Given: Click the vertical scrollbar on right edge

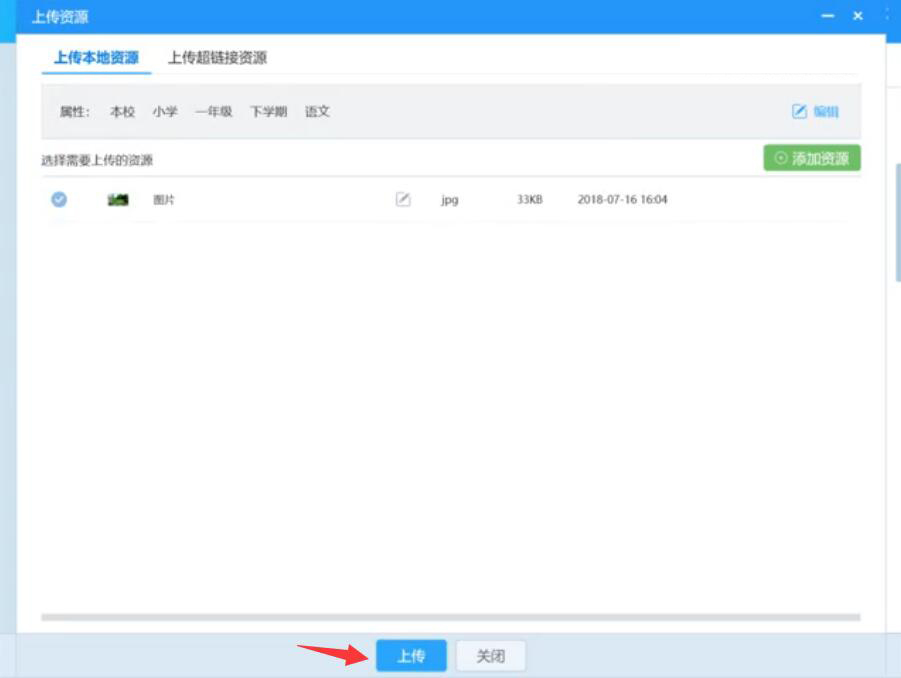Looking at the screenshot, I should point(898,222).
